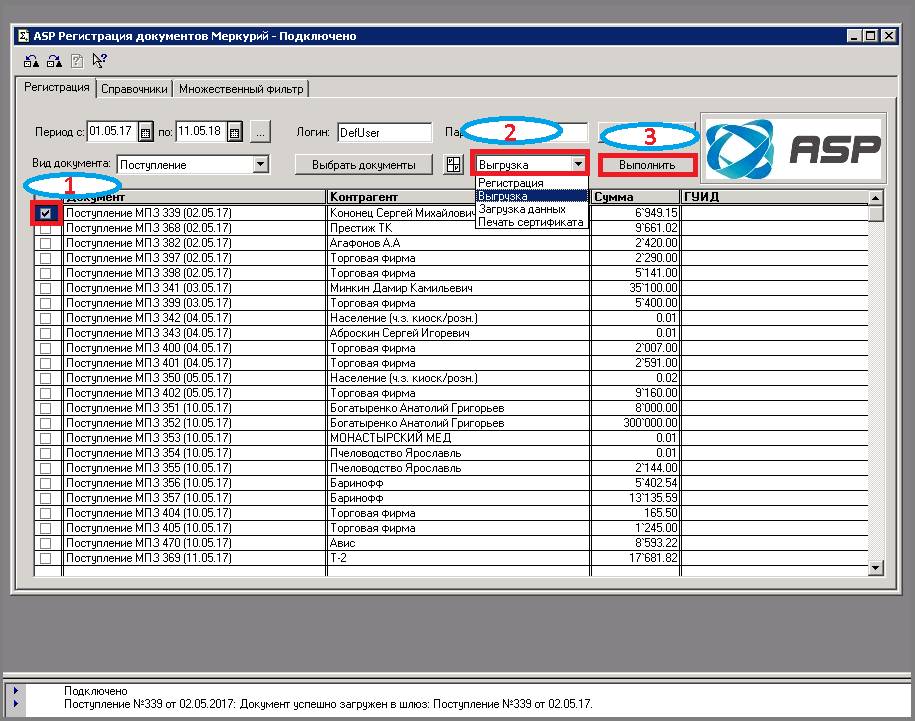Screen dimensions: 915x721
Task: Click the table scrollbar down arrow
Action: click(x=875, y=568)
